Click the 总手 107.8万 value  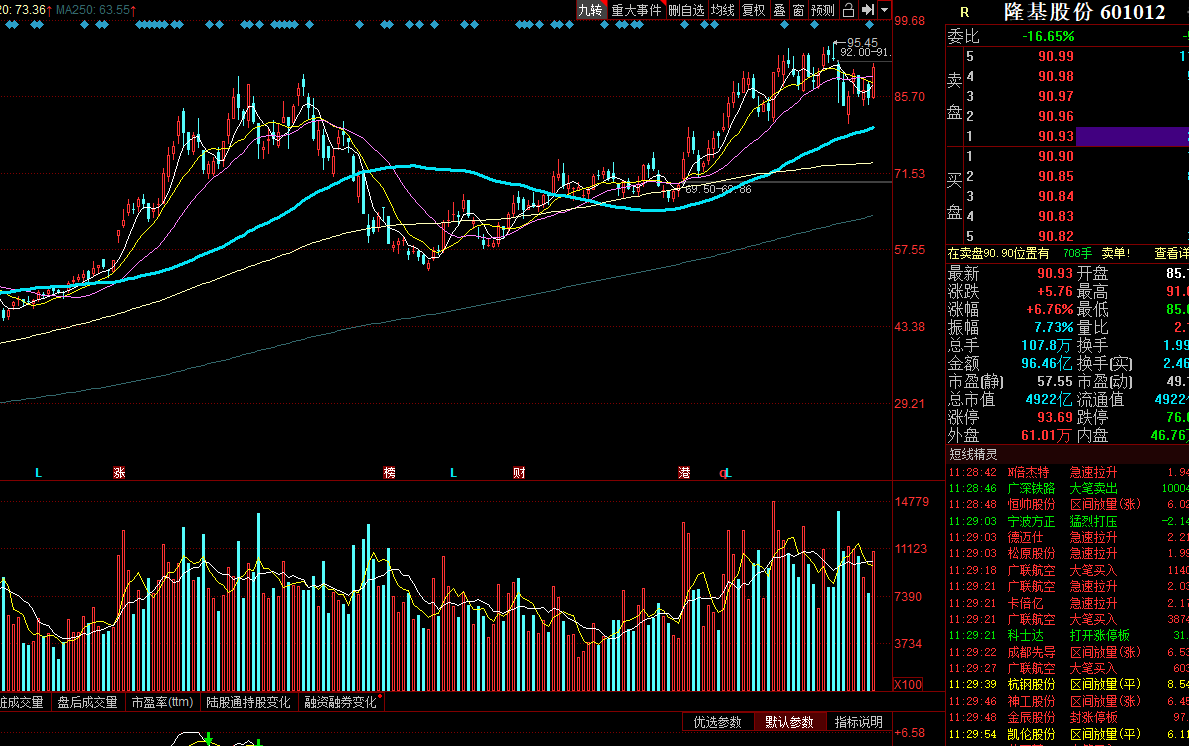click(x=1046, y=346)
